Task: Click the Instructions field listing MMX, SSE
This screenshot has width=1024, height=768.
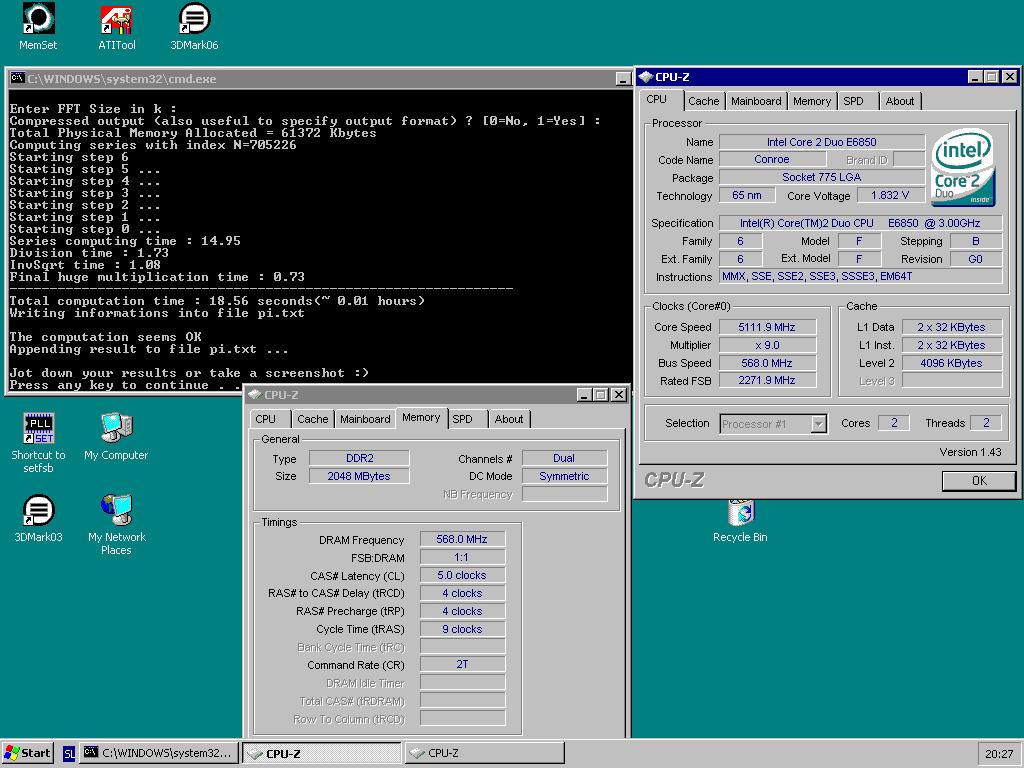Action: (x=861, y=276)
